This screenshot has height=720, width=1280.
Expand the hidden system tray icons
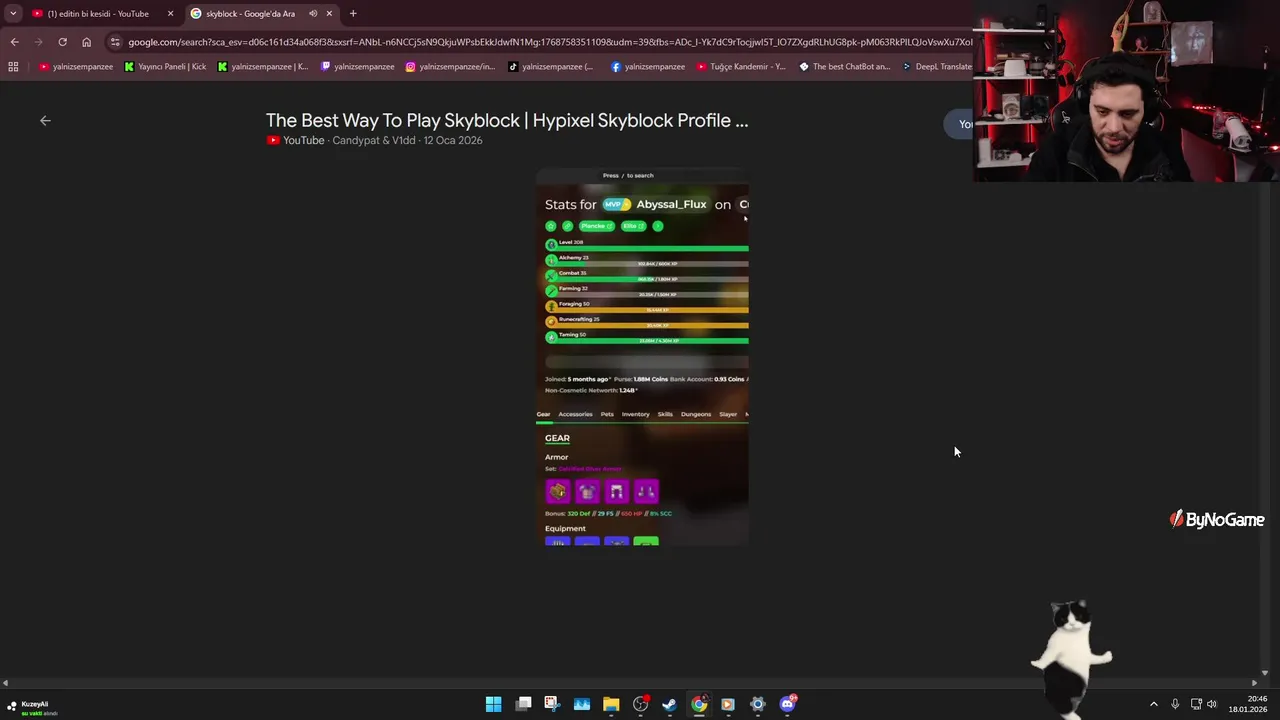[1153, 704]
